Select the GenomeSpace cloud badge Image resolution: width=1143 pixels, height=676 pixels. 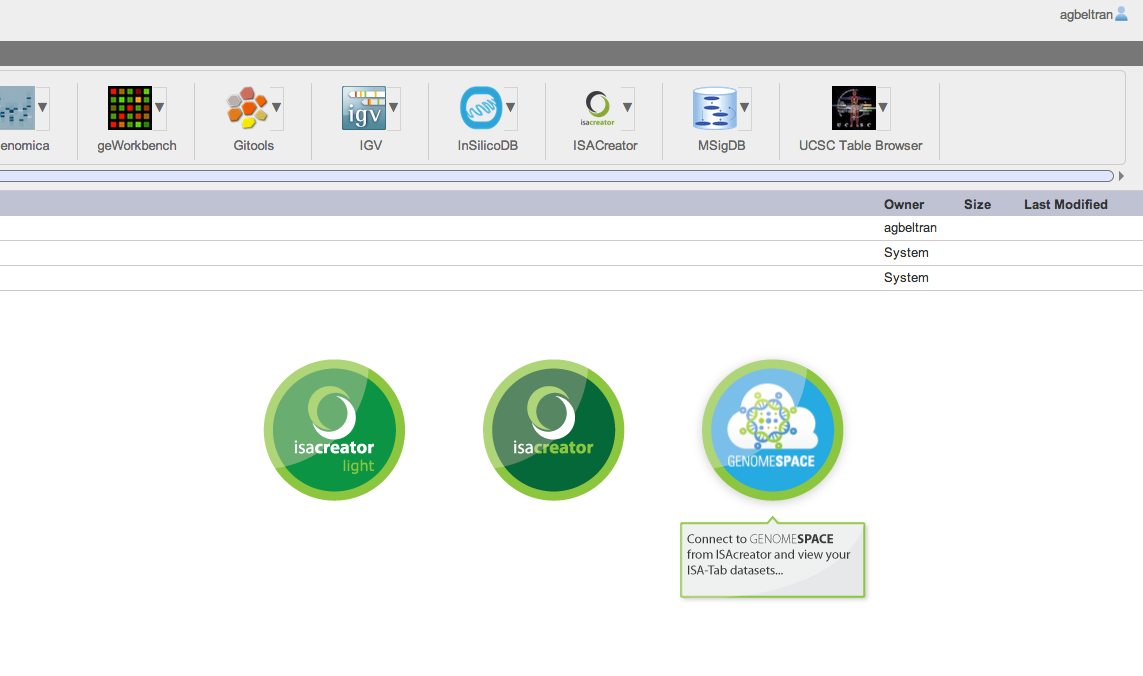[772, 430]
